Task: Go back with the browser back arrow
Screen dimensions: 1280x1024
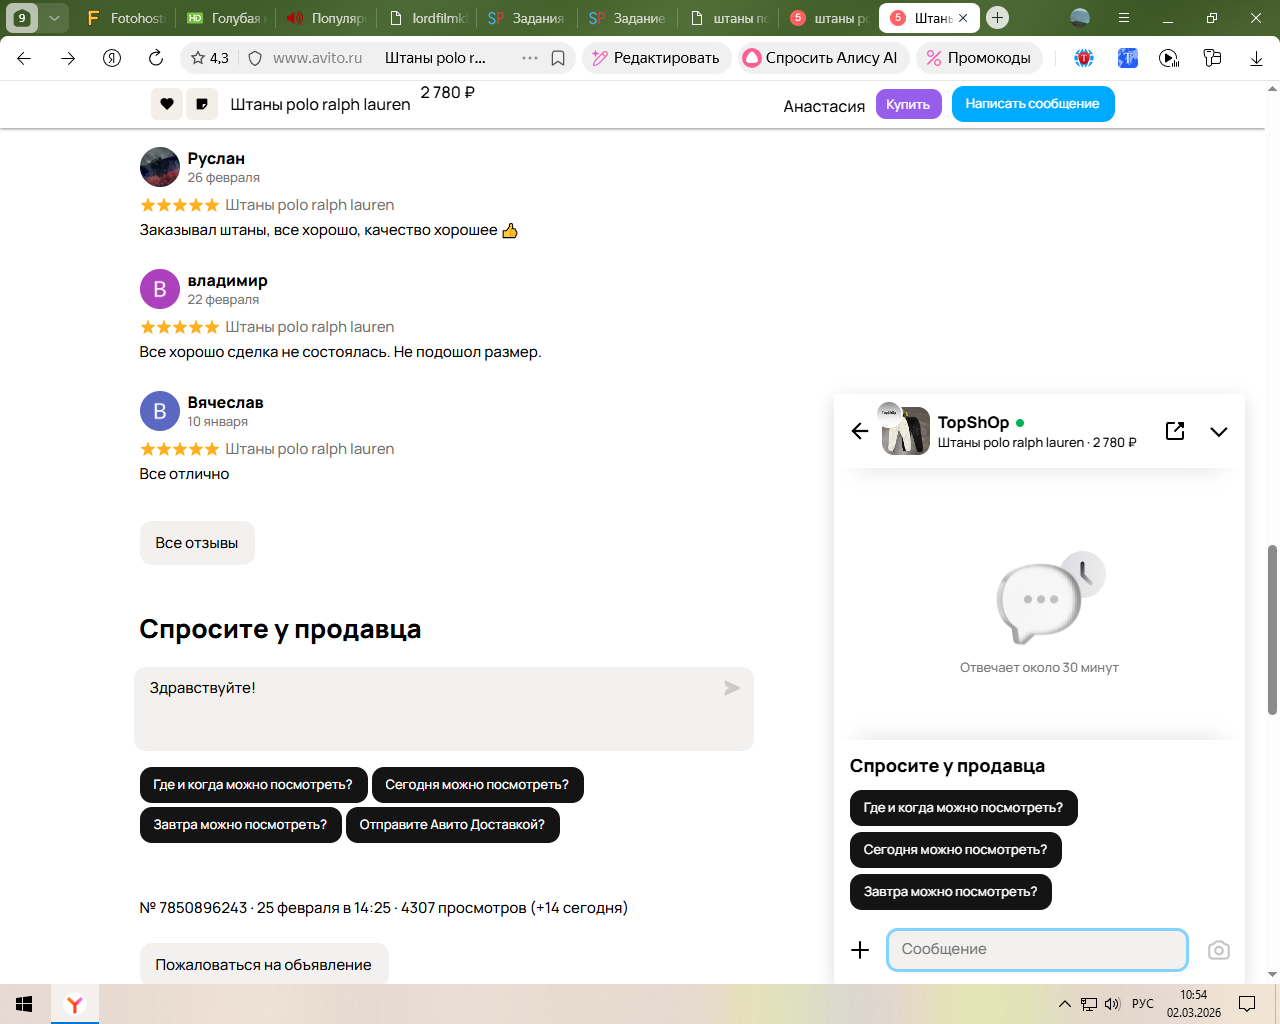Action: (24, 58)
